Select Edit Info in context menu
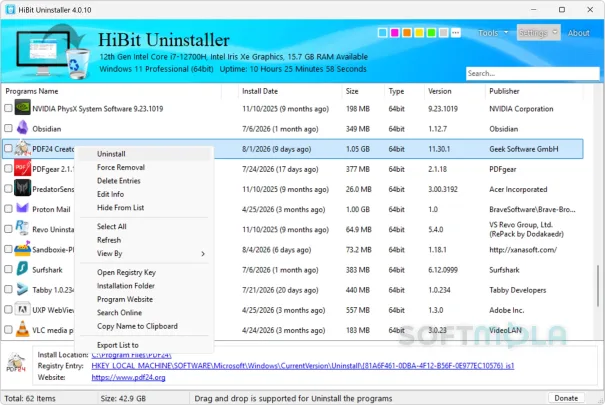Viewport: 605px width, 405px height. [145, 194]
